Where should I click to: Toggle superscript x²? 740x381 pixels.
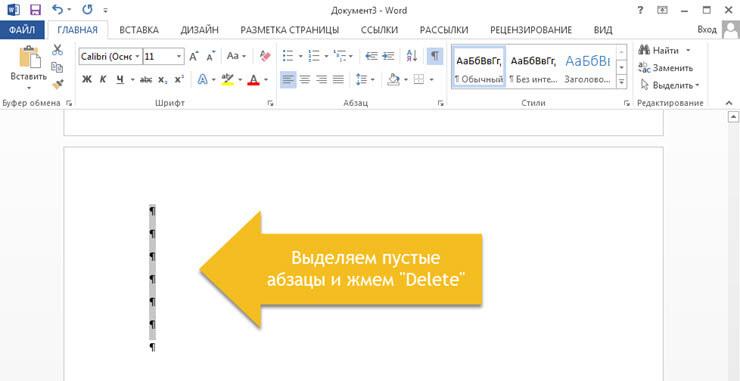[x=179, y=80]
